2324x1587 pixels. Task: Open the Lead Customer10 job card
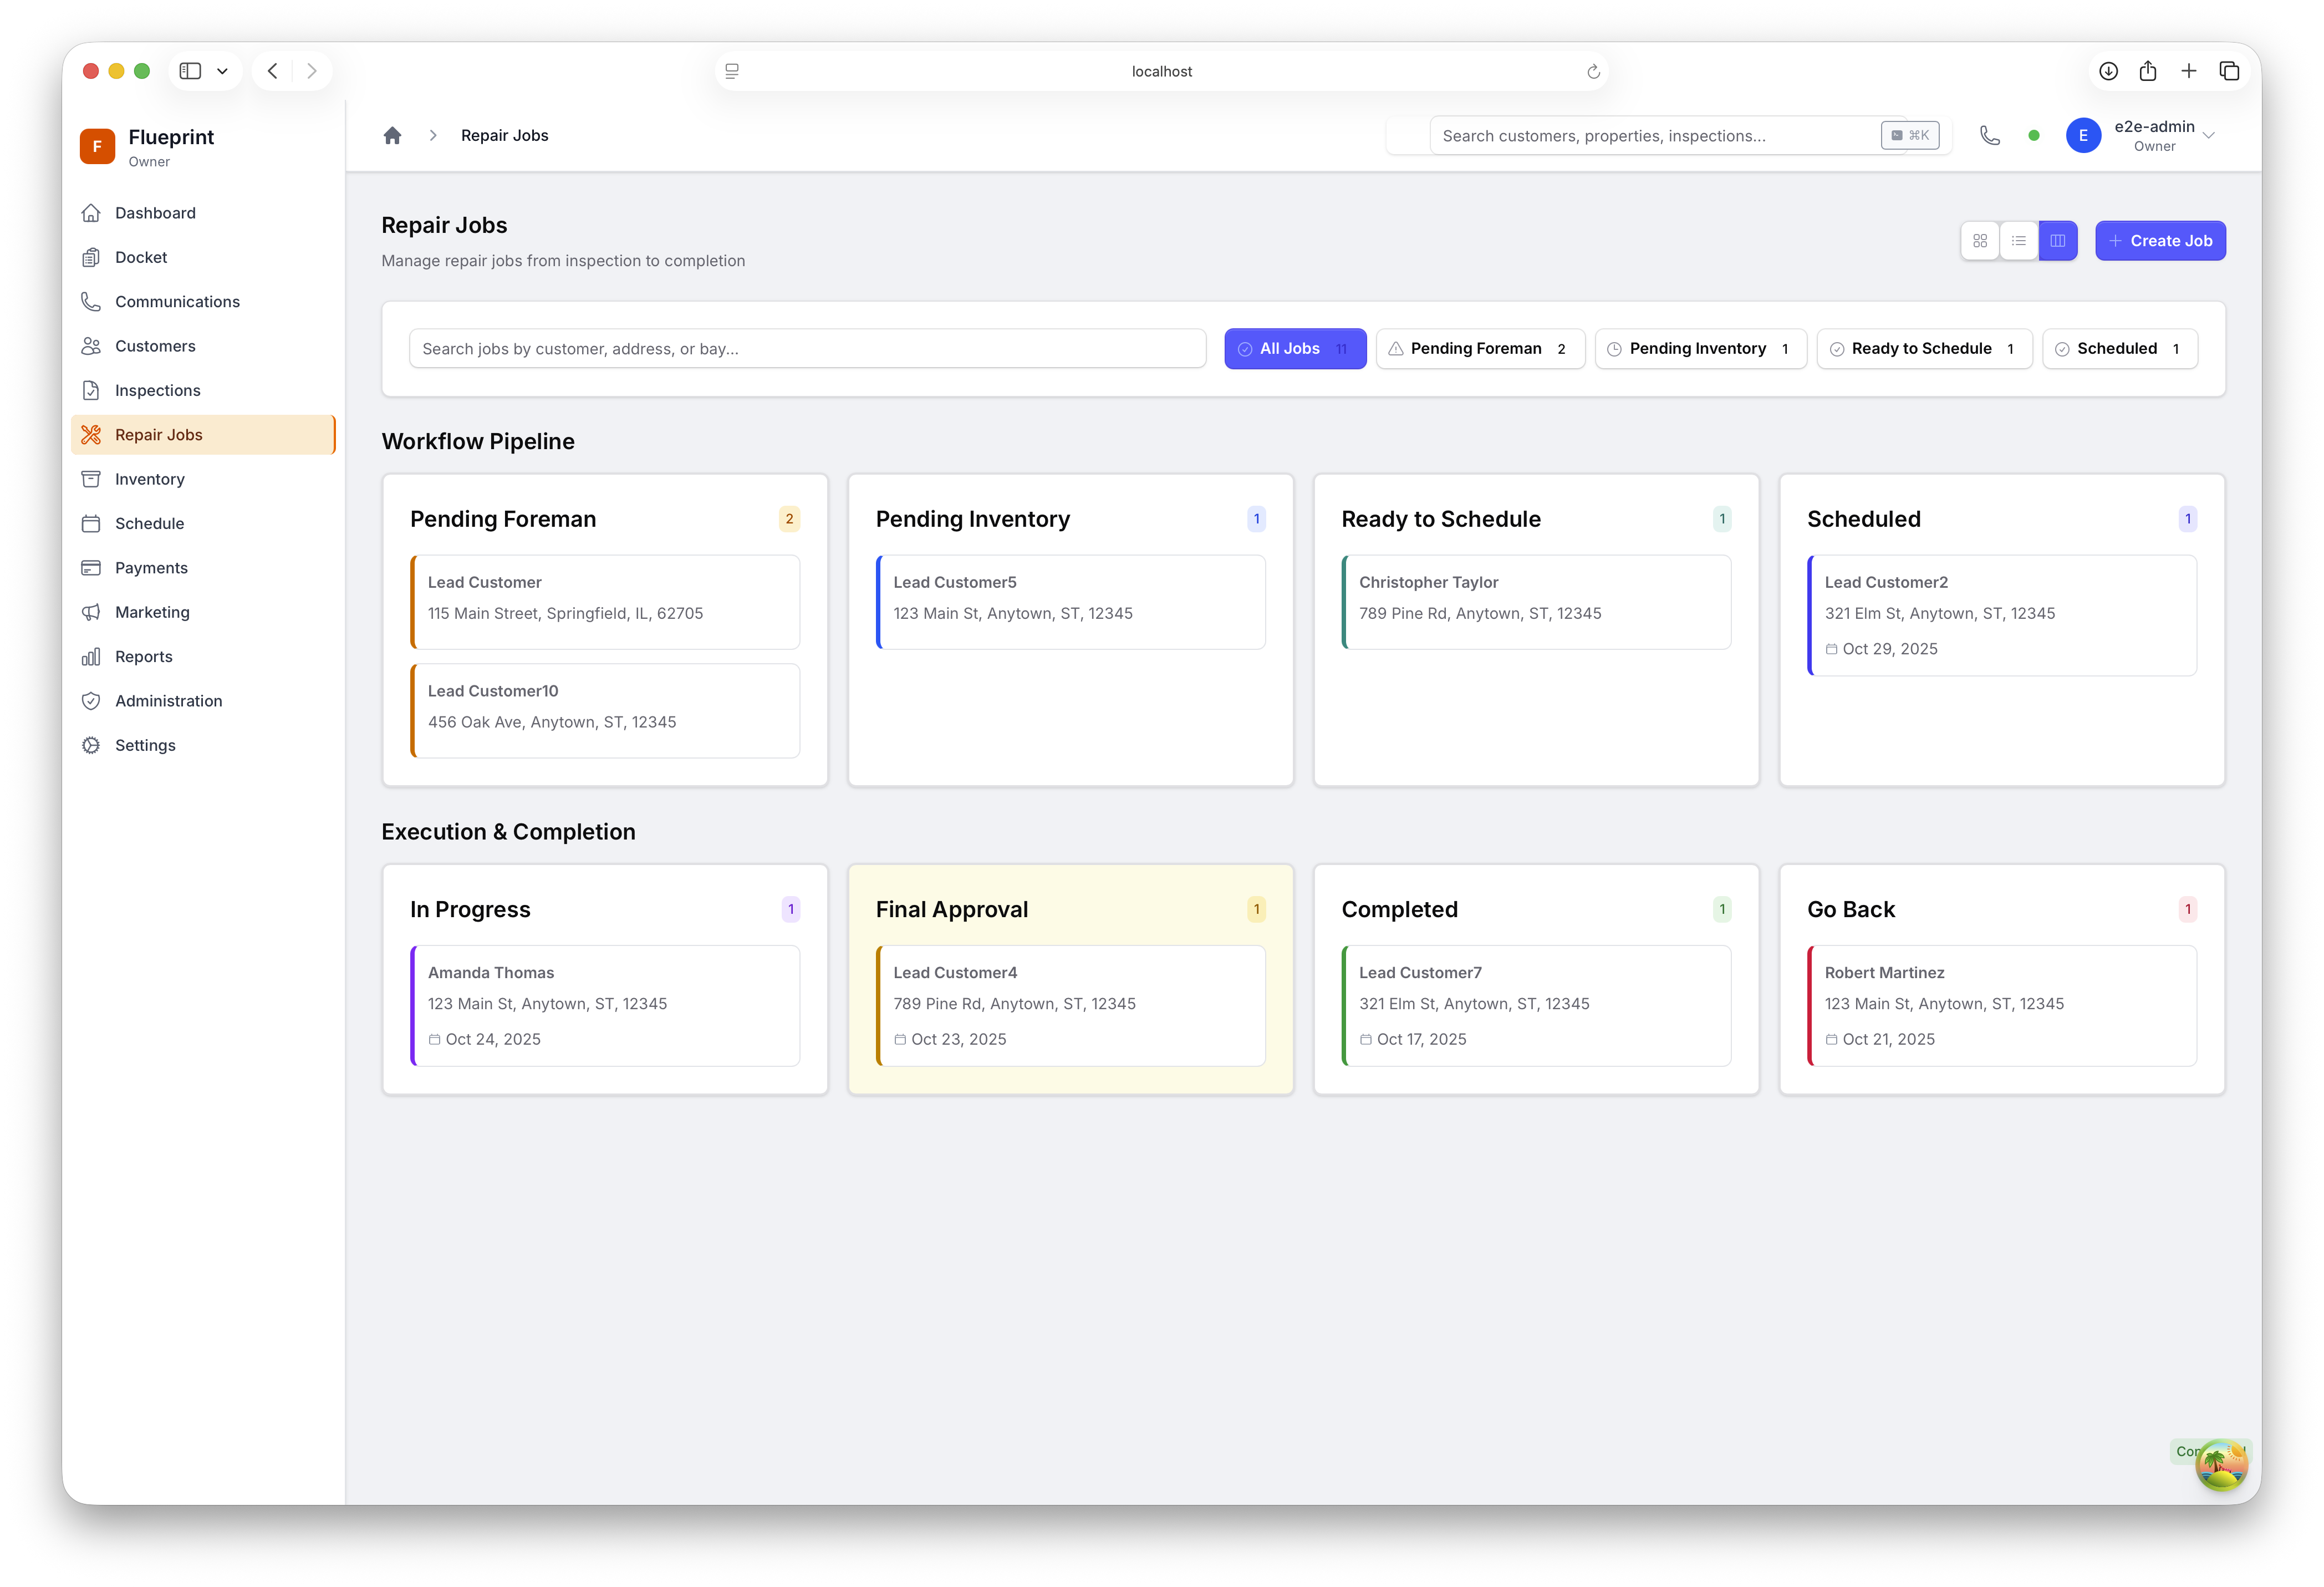[605, 710]
